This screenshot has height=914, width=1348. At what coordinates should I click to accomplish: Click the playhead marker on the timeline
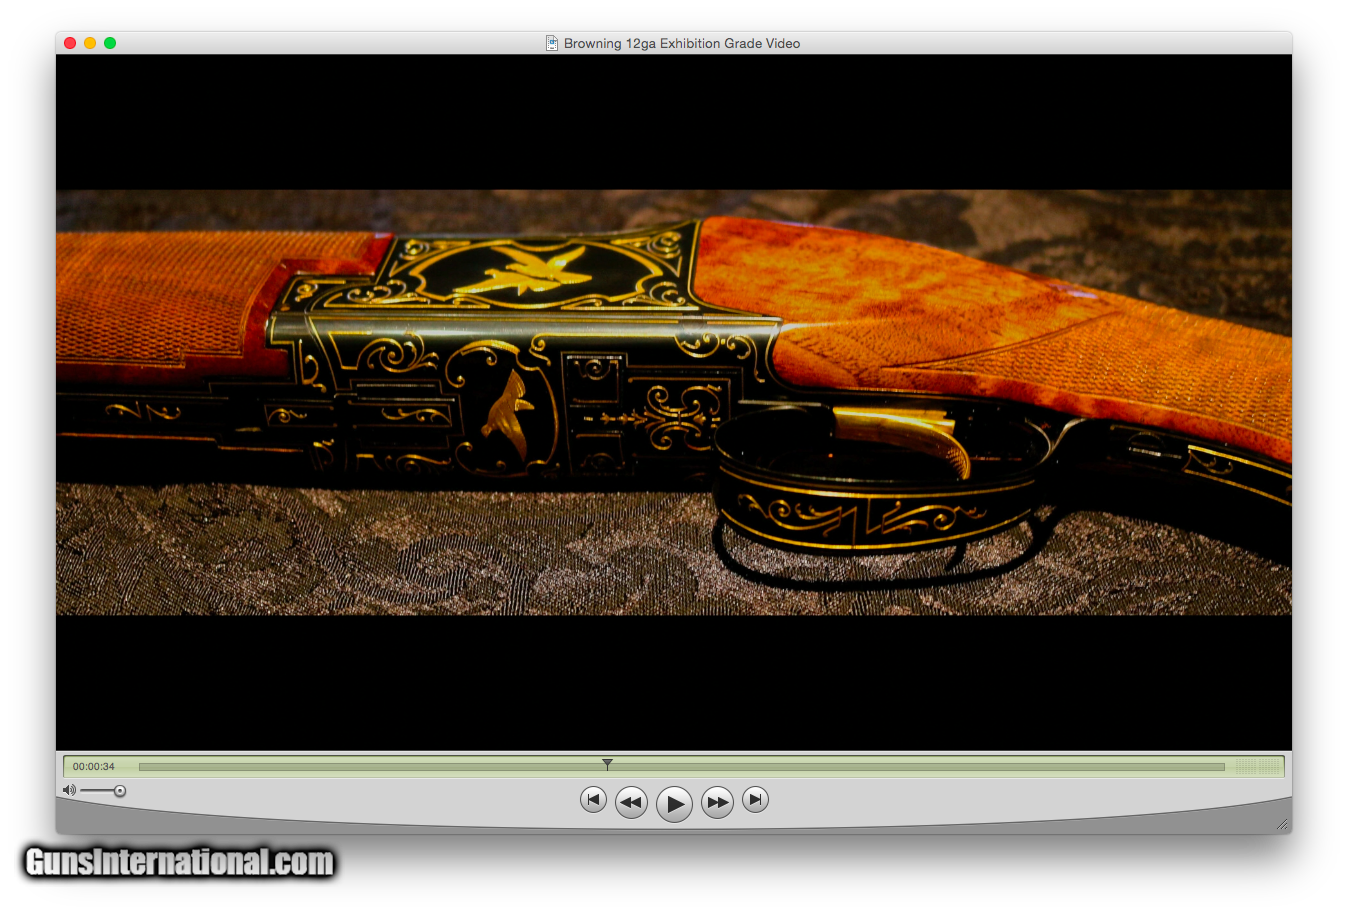coord(607,765)
